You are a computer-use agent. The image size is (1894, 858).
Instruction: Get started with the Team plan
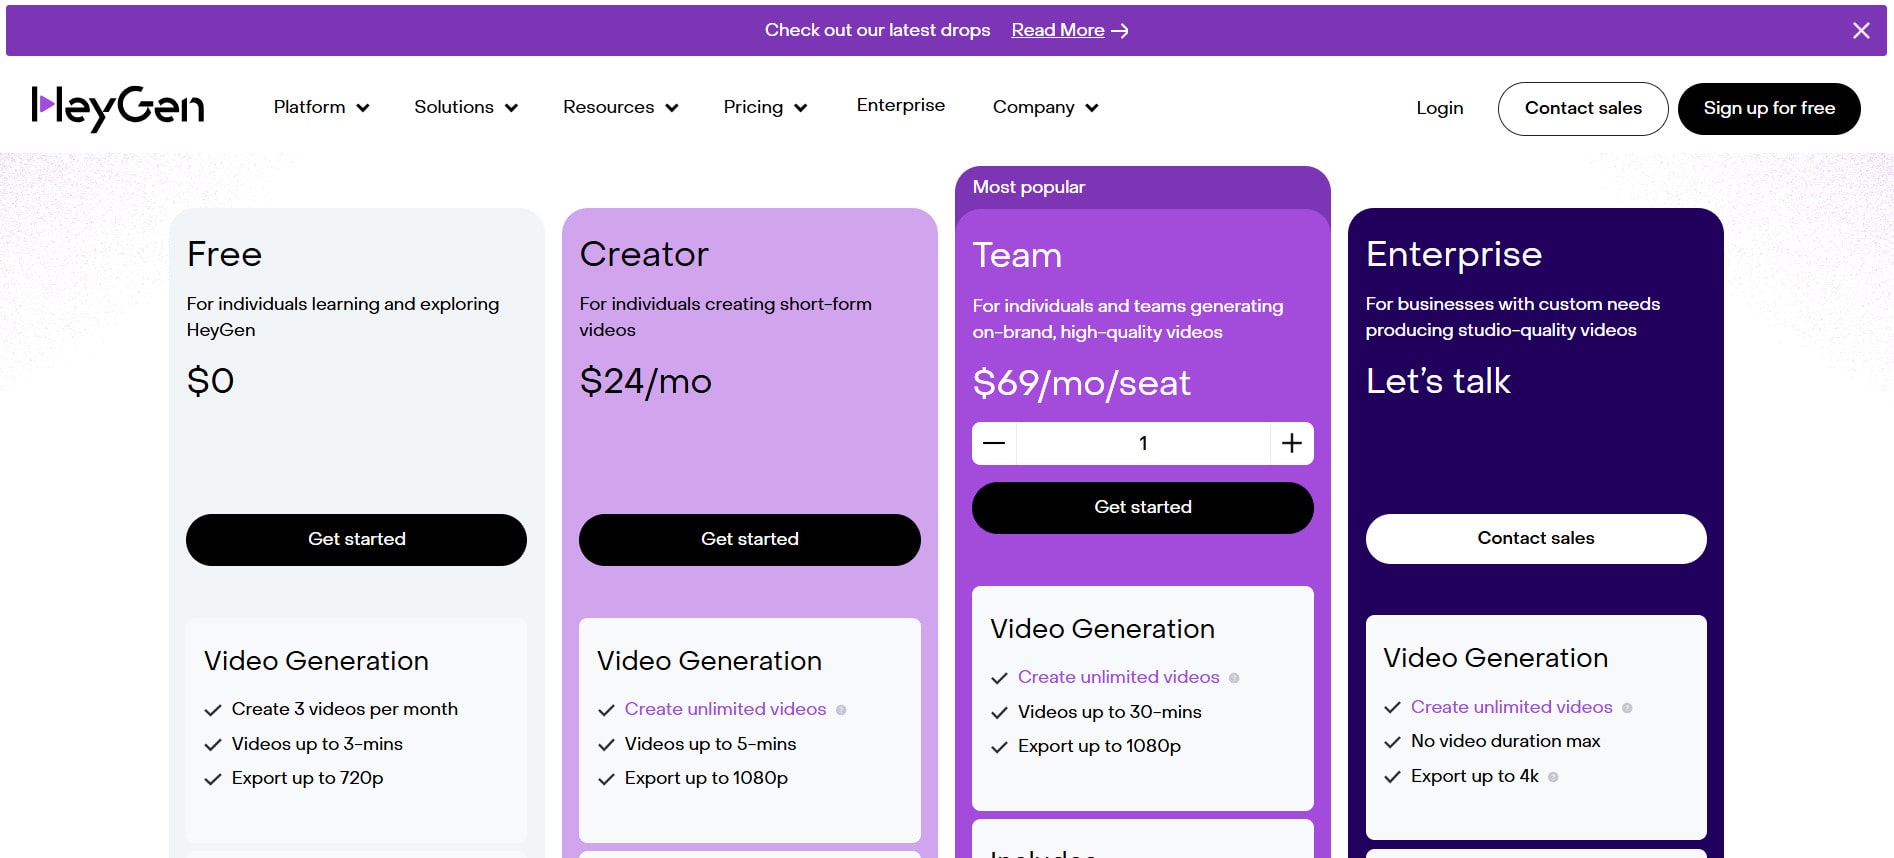coord(1143,508)
